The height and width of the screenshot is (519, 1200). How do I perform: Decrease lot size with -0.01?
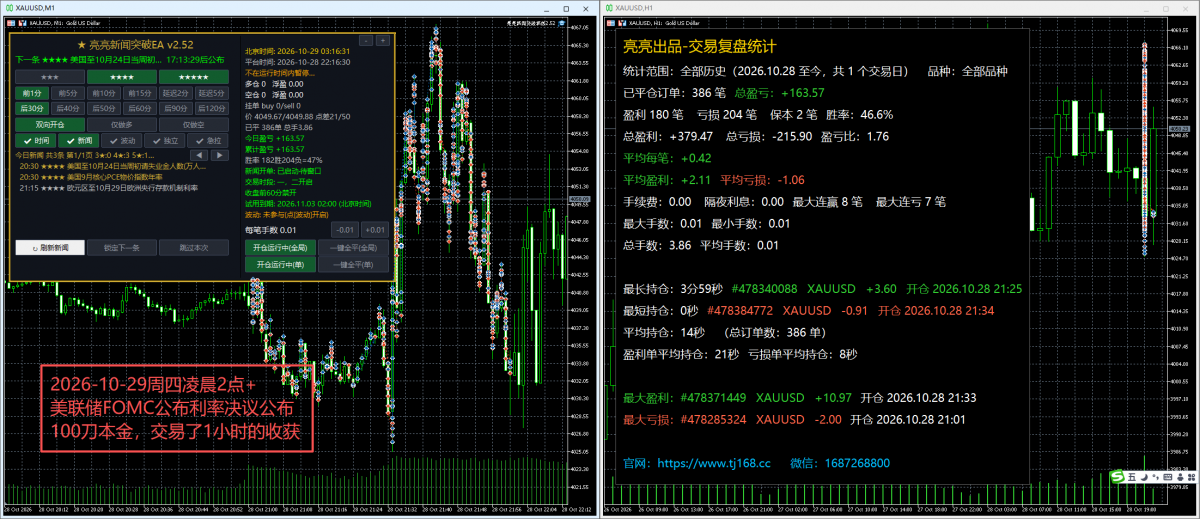tap(345, 230)
